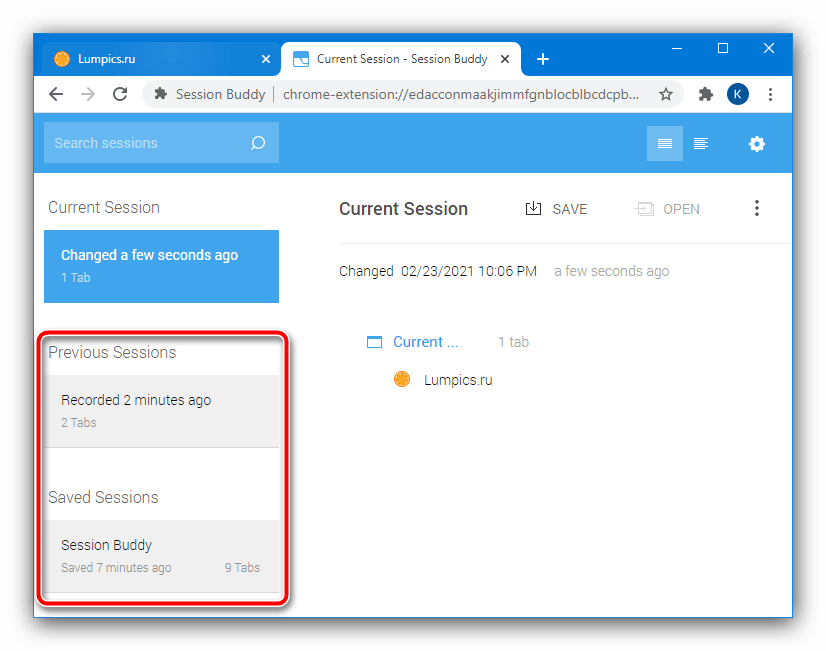Reload the current page
The image size is (826, 651).
(x=120, y=94)
